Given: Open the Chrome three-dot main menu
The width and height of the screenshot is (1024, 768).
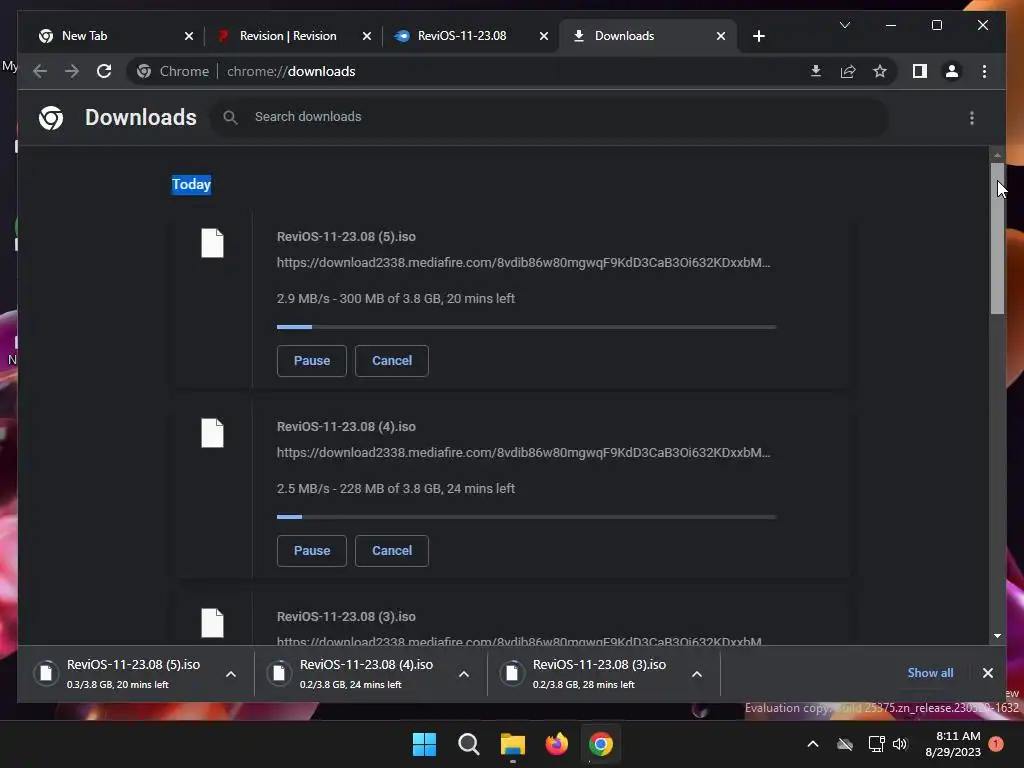Looking at the screenshot, I should pyautogui.click(x=984, y=71).
